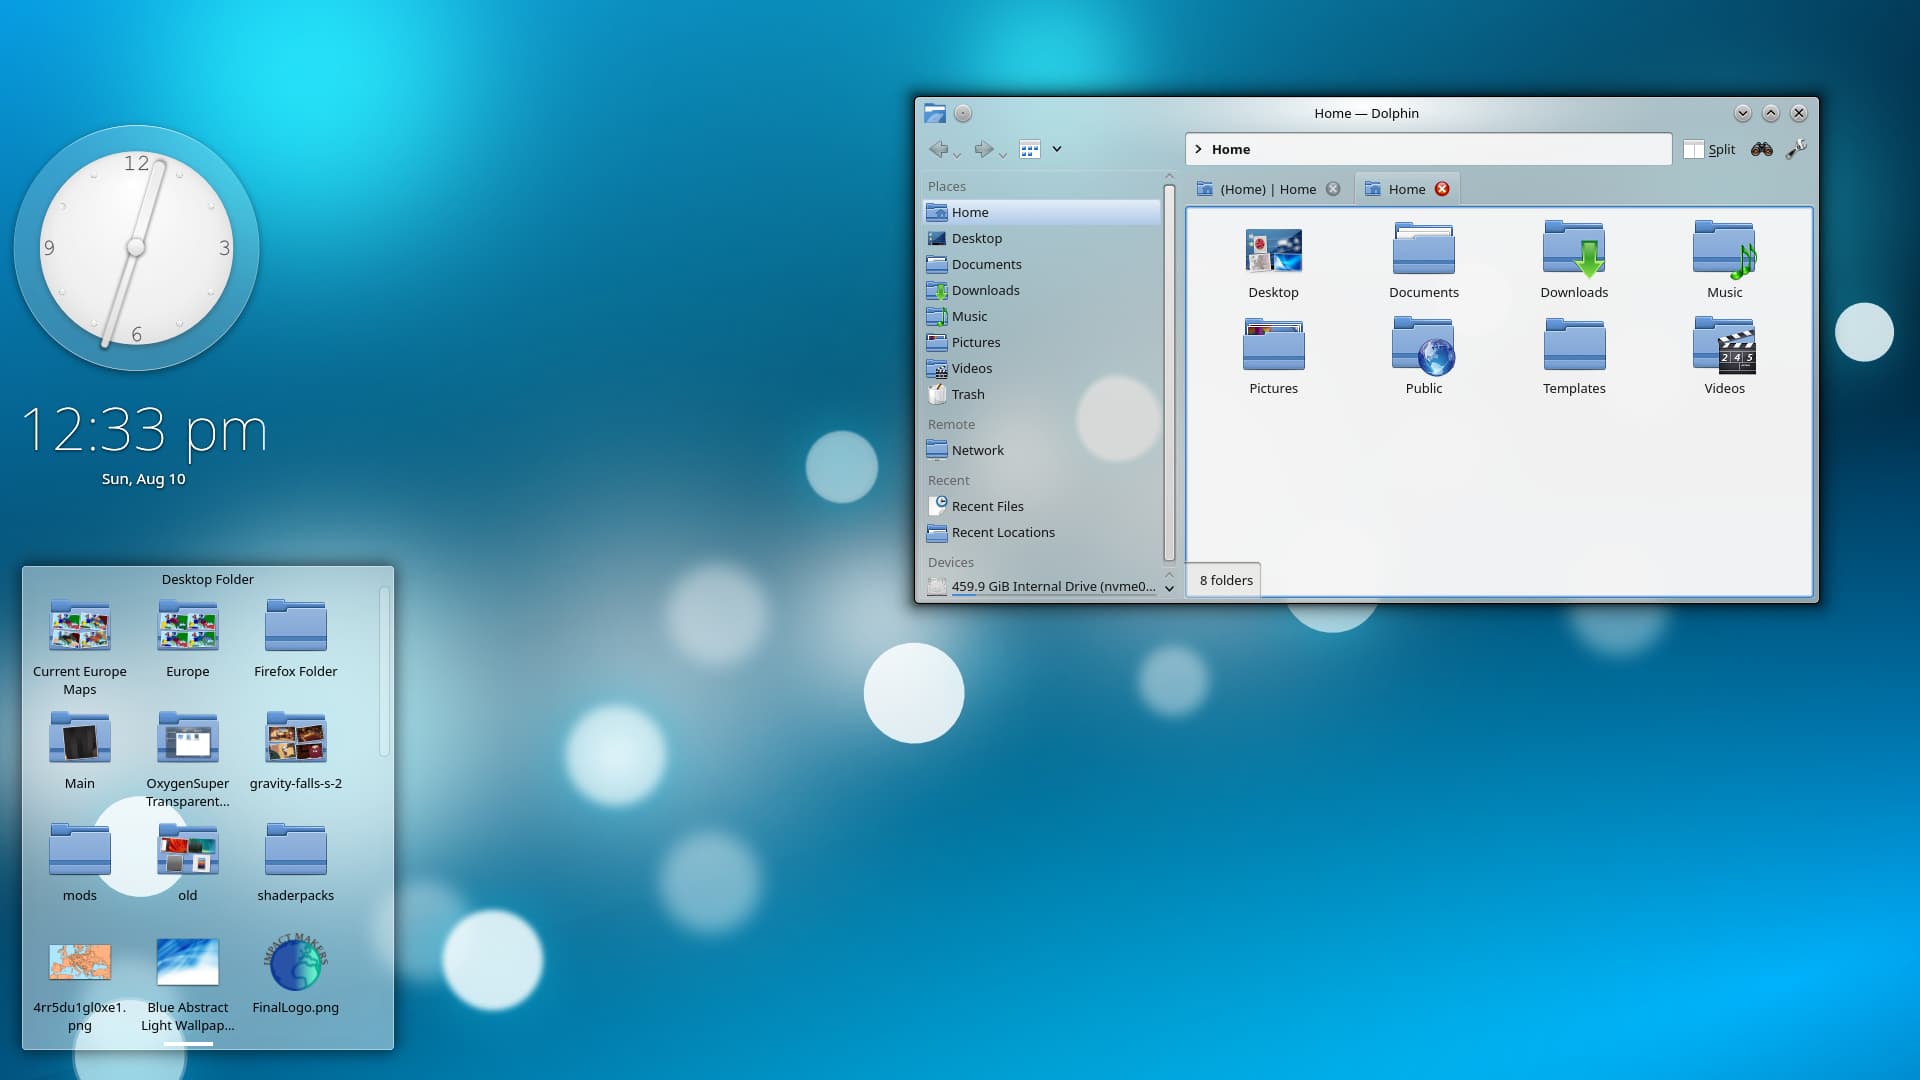This screenshot has height=1080, width=1920.
Task: Toggle the Split view button
Action: pos(1709,149)
